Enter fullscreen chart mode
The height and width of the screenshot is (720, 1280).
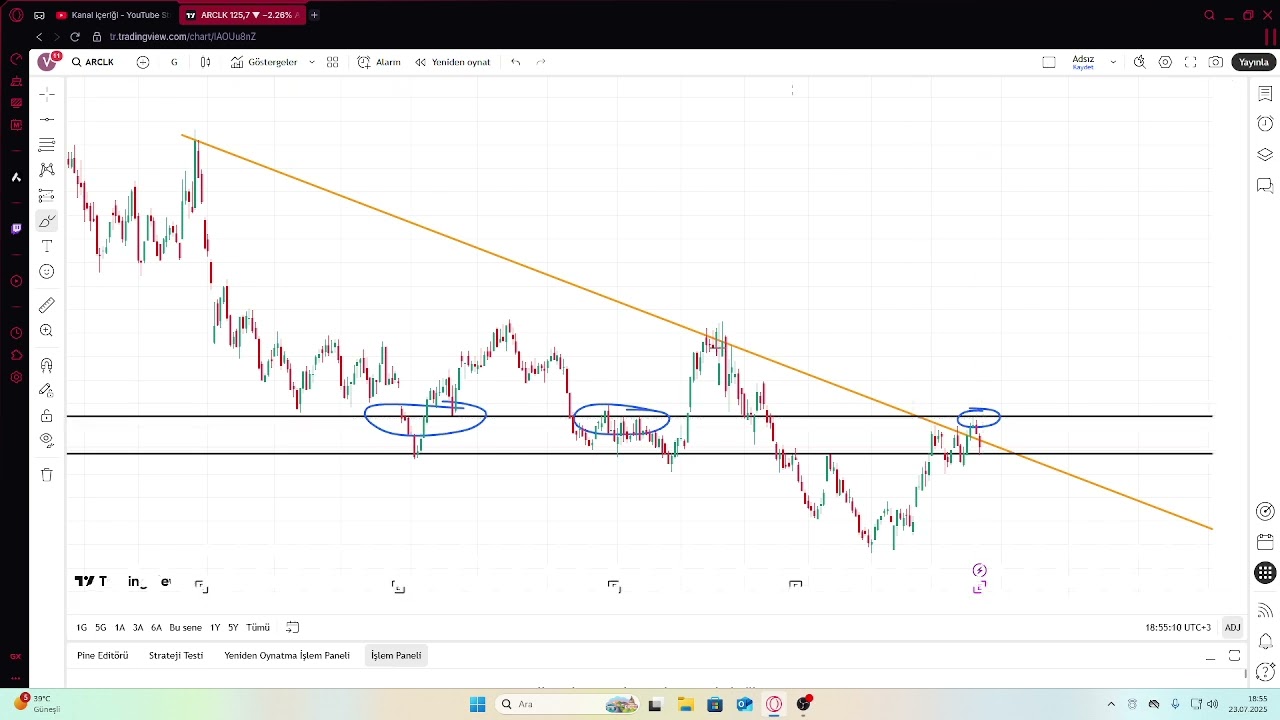[x=1190, y=62]
